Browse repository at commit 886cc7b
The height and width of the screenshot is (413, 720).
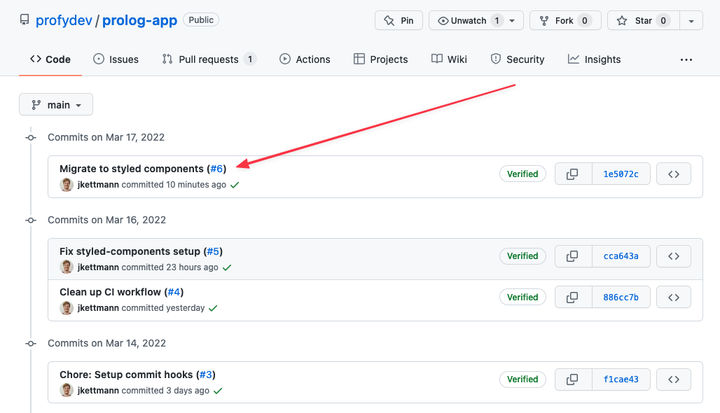[674, 297]
